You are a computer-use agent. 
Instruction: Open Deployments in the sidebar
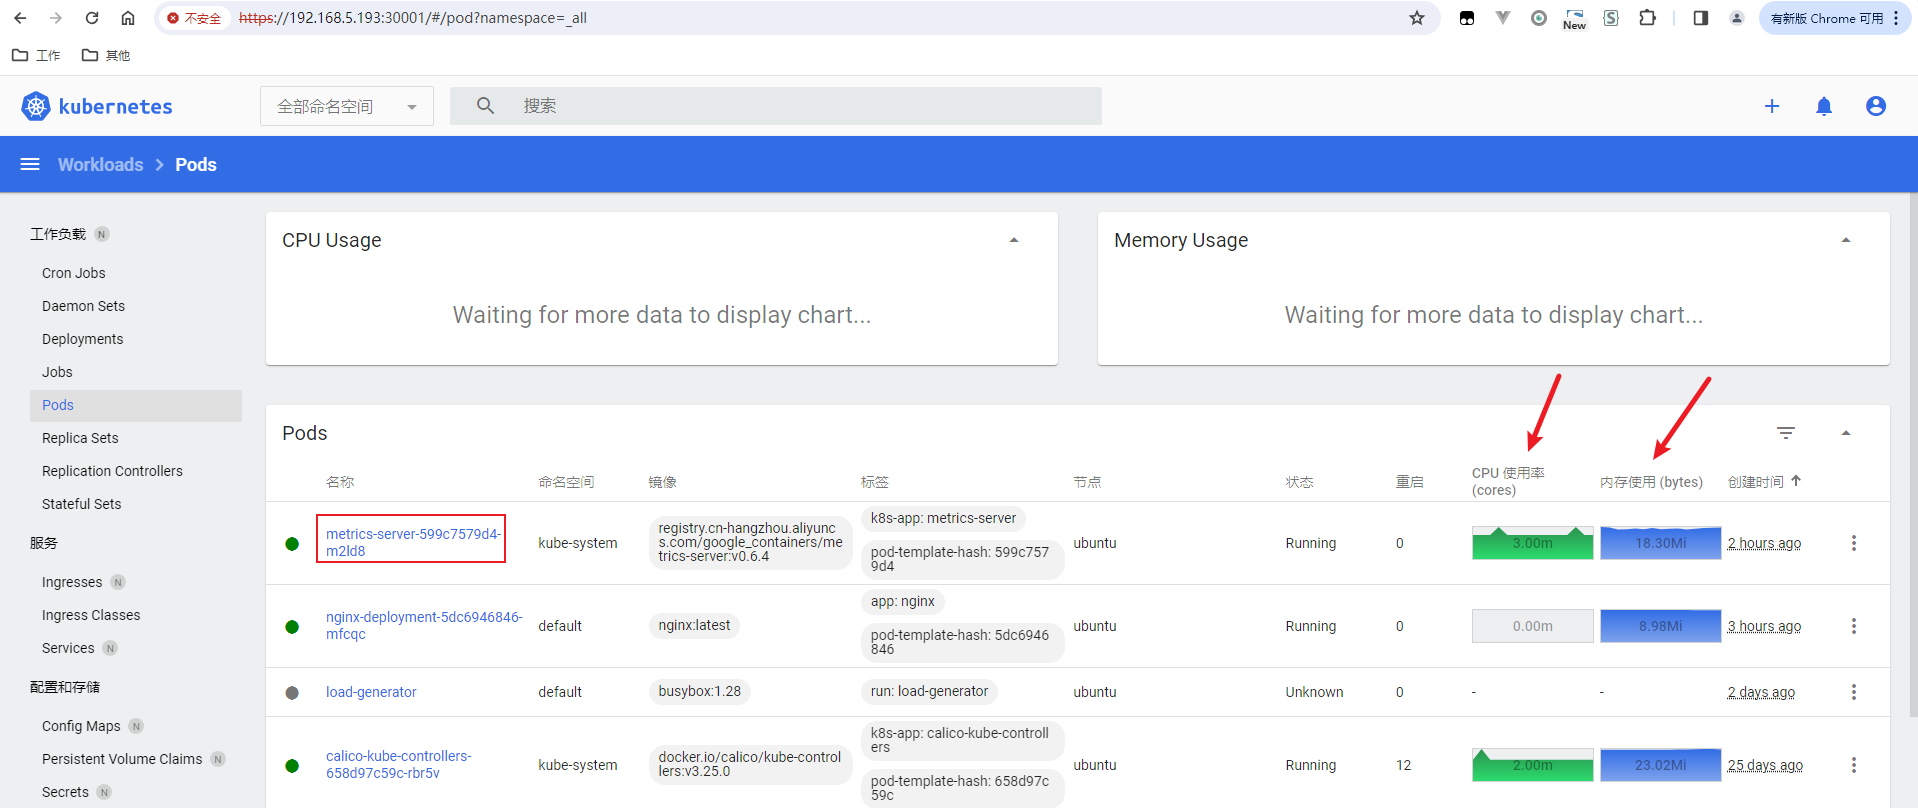[x=83, y=339]
